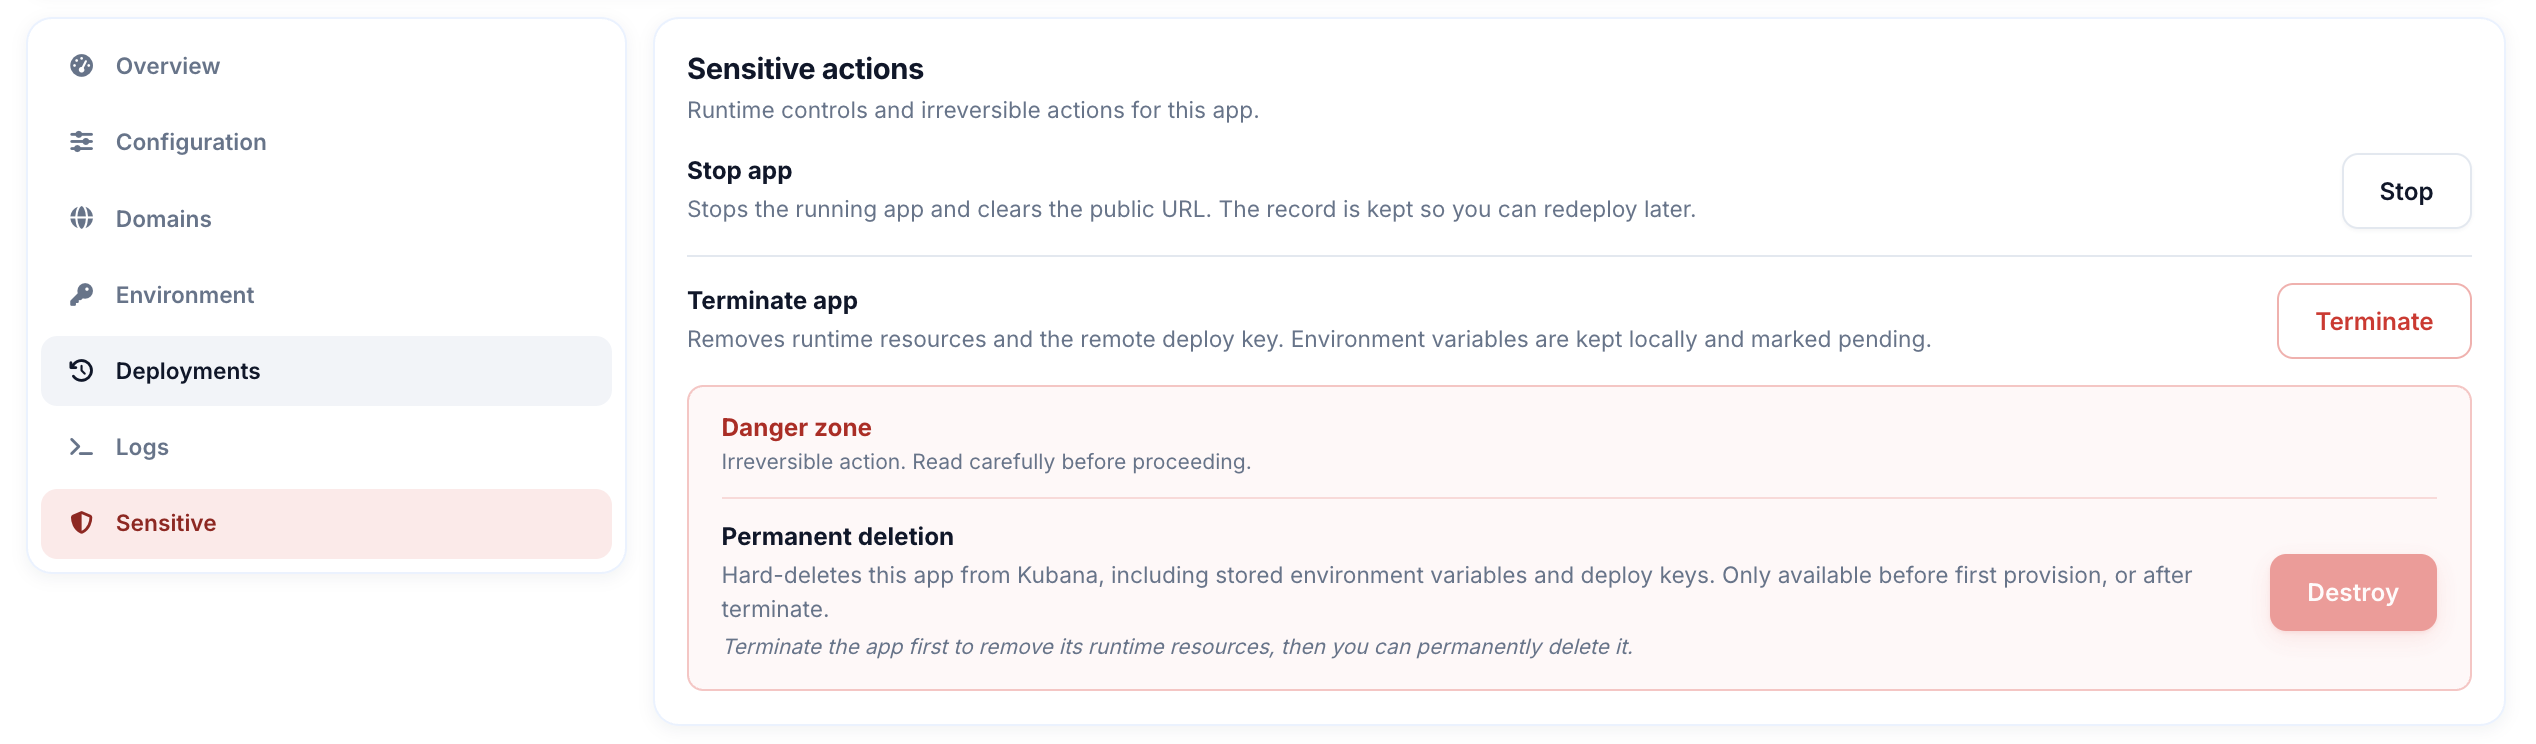
Task: Click the Stop app title
Action: tap(739, 171)
